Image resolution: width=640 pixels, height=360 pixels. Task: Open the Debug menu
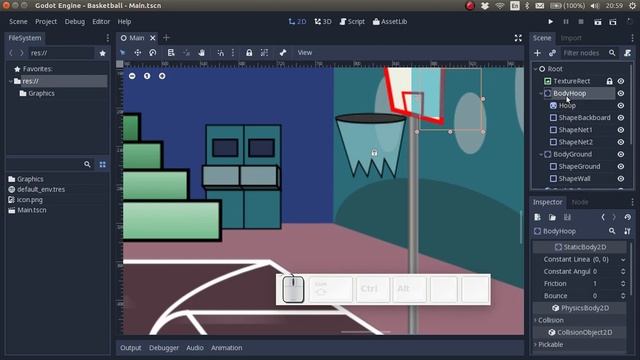(x=75, y=22)
